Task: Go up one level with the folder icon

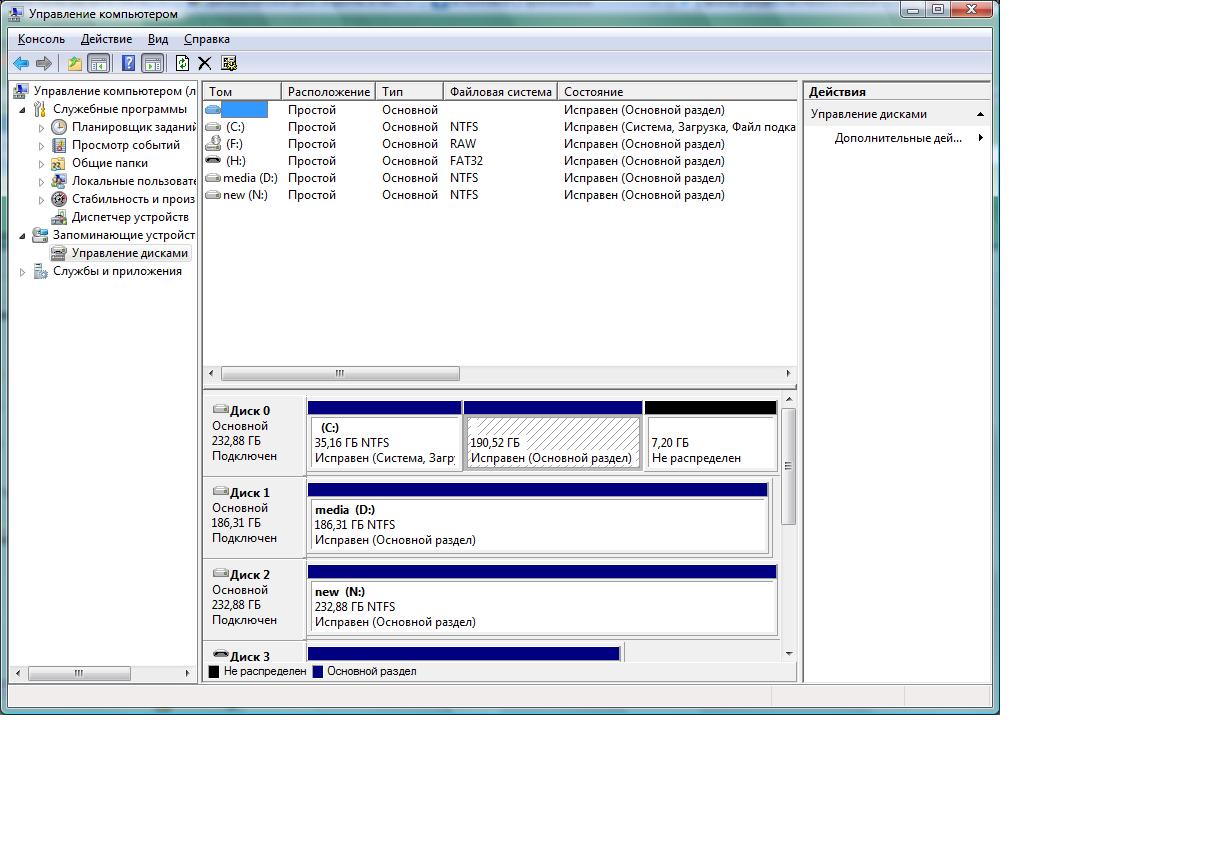Action: point(75,64)
